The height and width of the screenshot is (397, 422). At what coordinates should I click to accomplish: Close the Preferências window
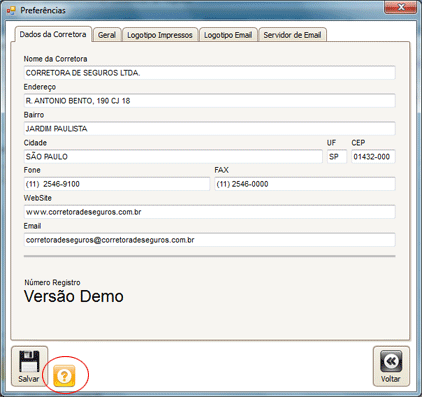[400, 7]
